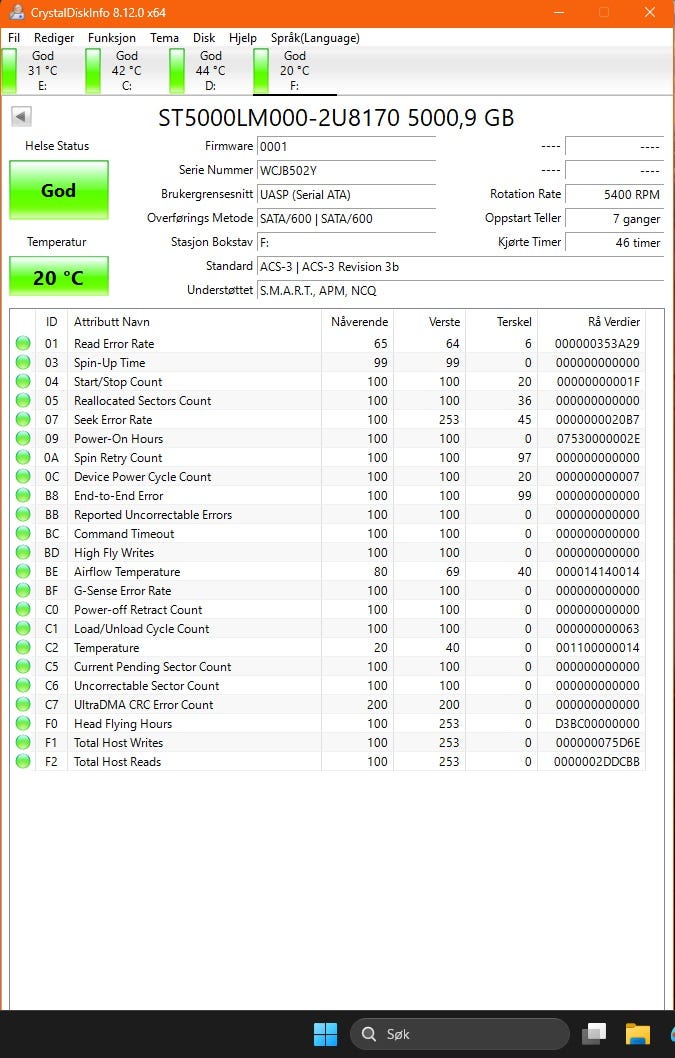
Task: Open the Språk(Language) menu
Action: point(315,38)
